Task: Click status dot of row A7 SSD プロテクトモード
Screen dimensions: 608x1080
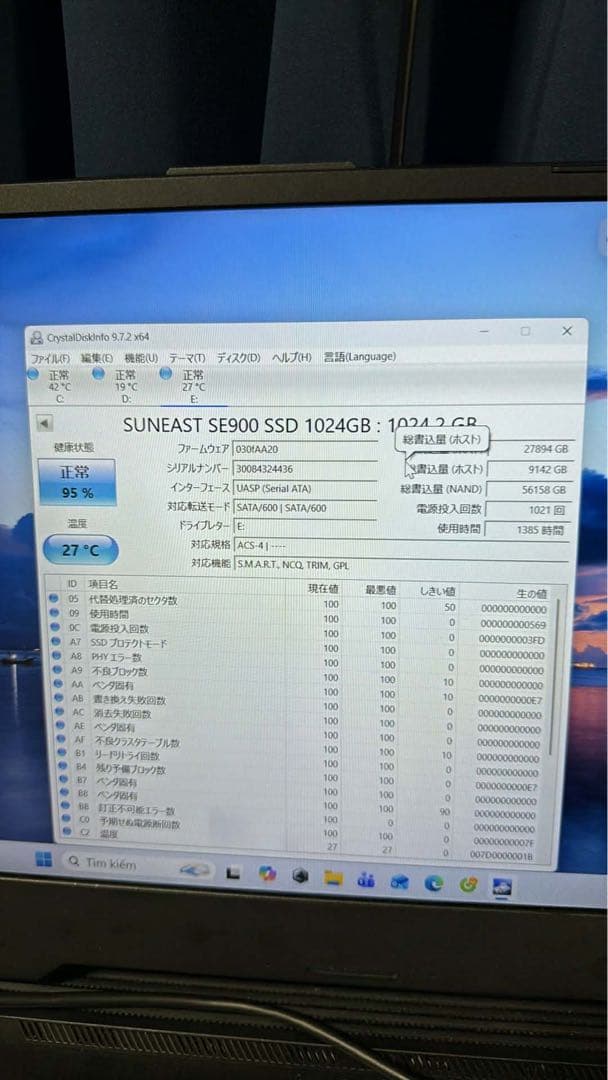Action: coord(54,642)
